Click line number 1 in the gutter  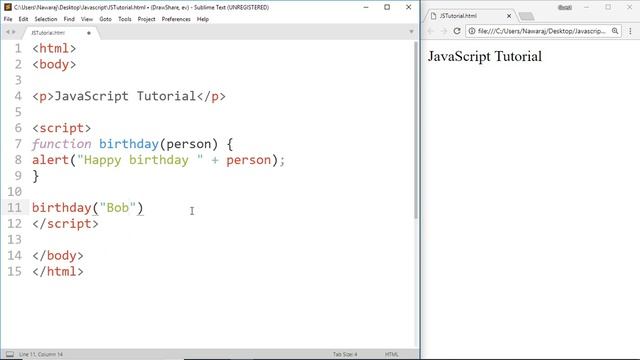(x=18, y=49)
